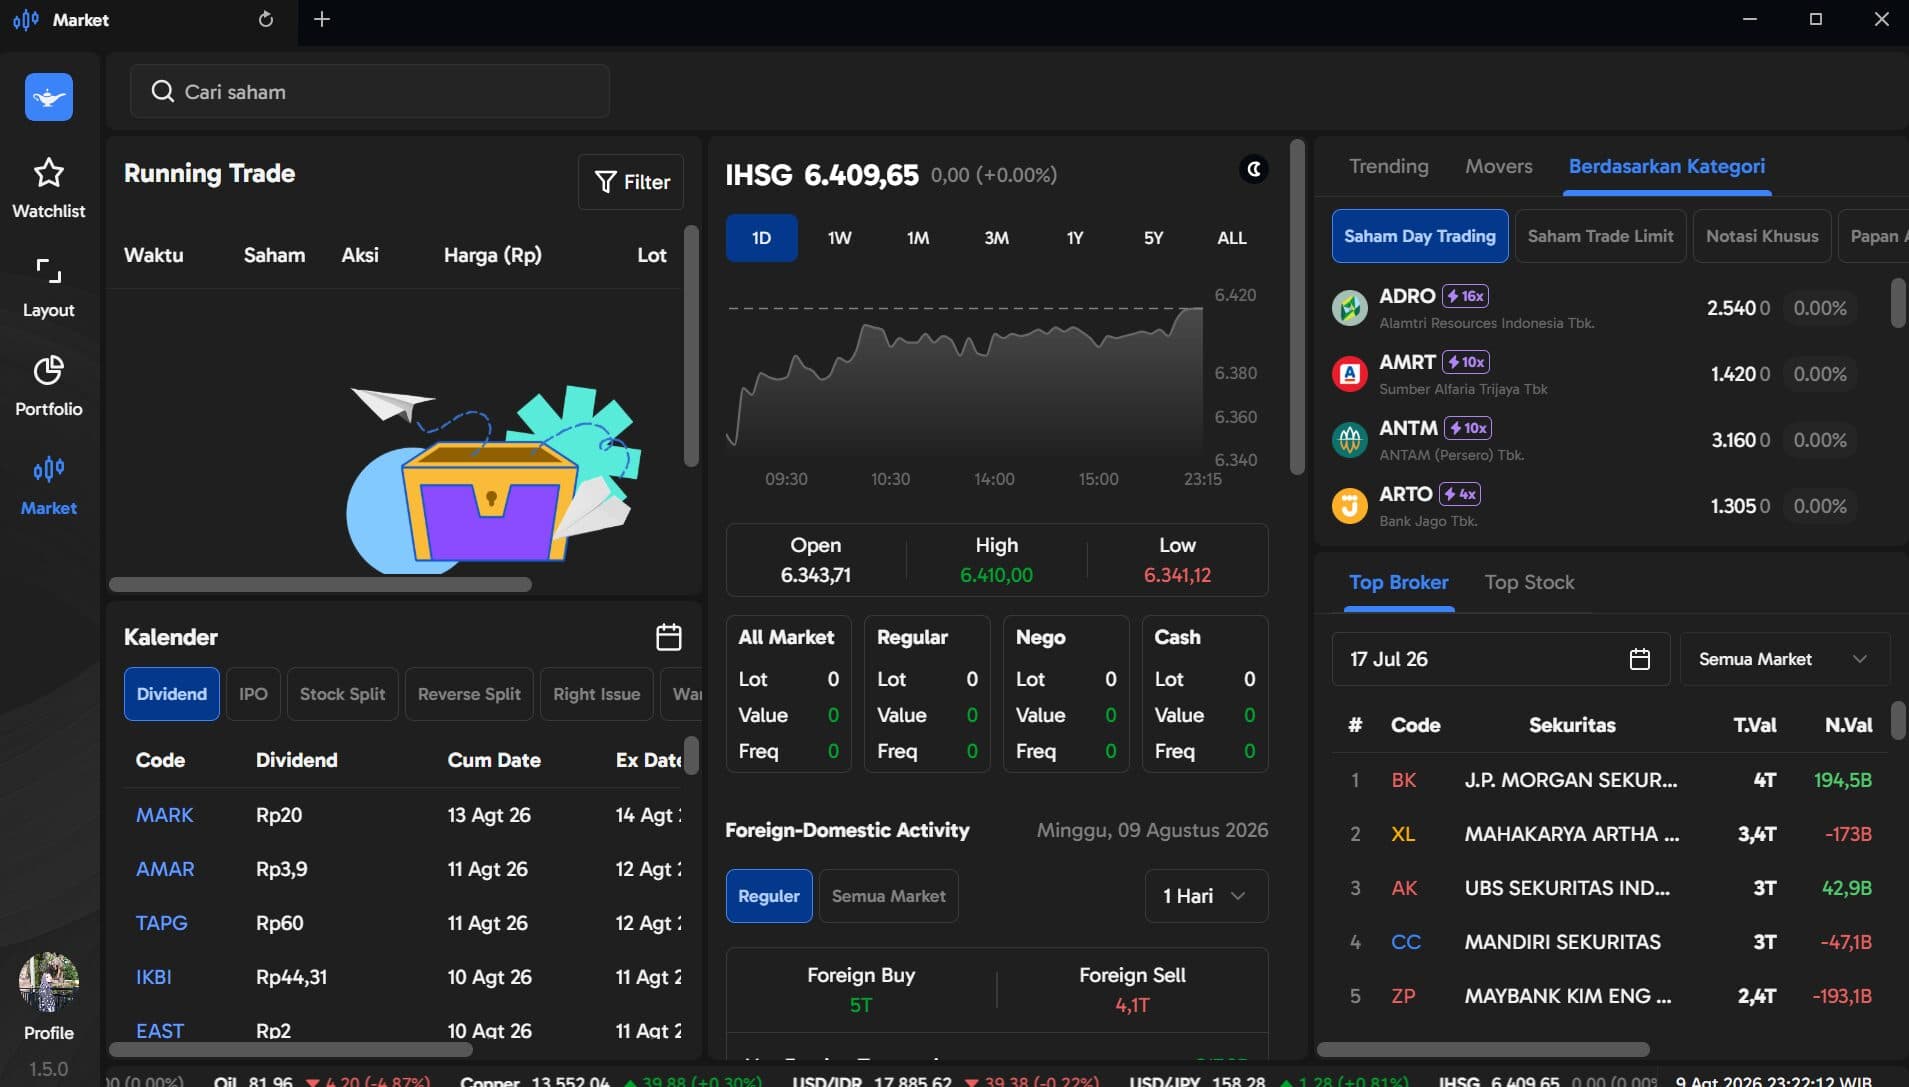
Task: Open the 17 Jul 26 date field
Action: (1500, 659)
